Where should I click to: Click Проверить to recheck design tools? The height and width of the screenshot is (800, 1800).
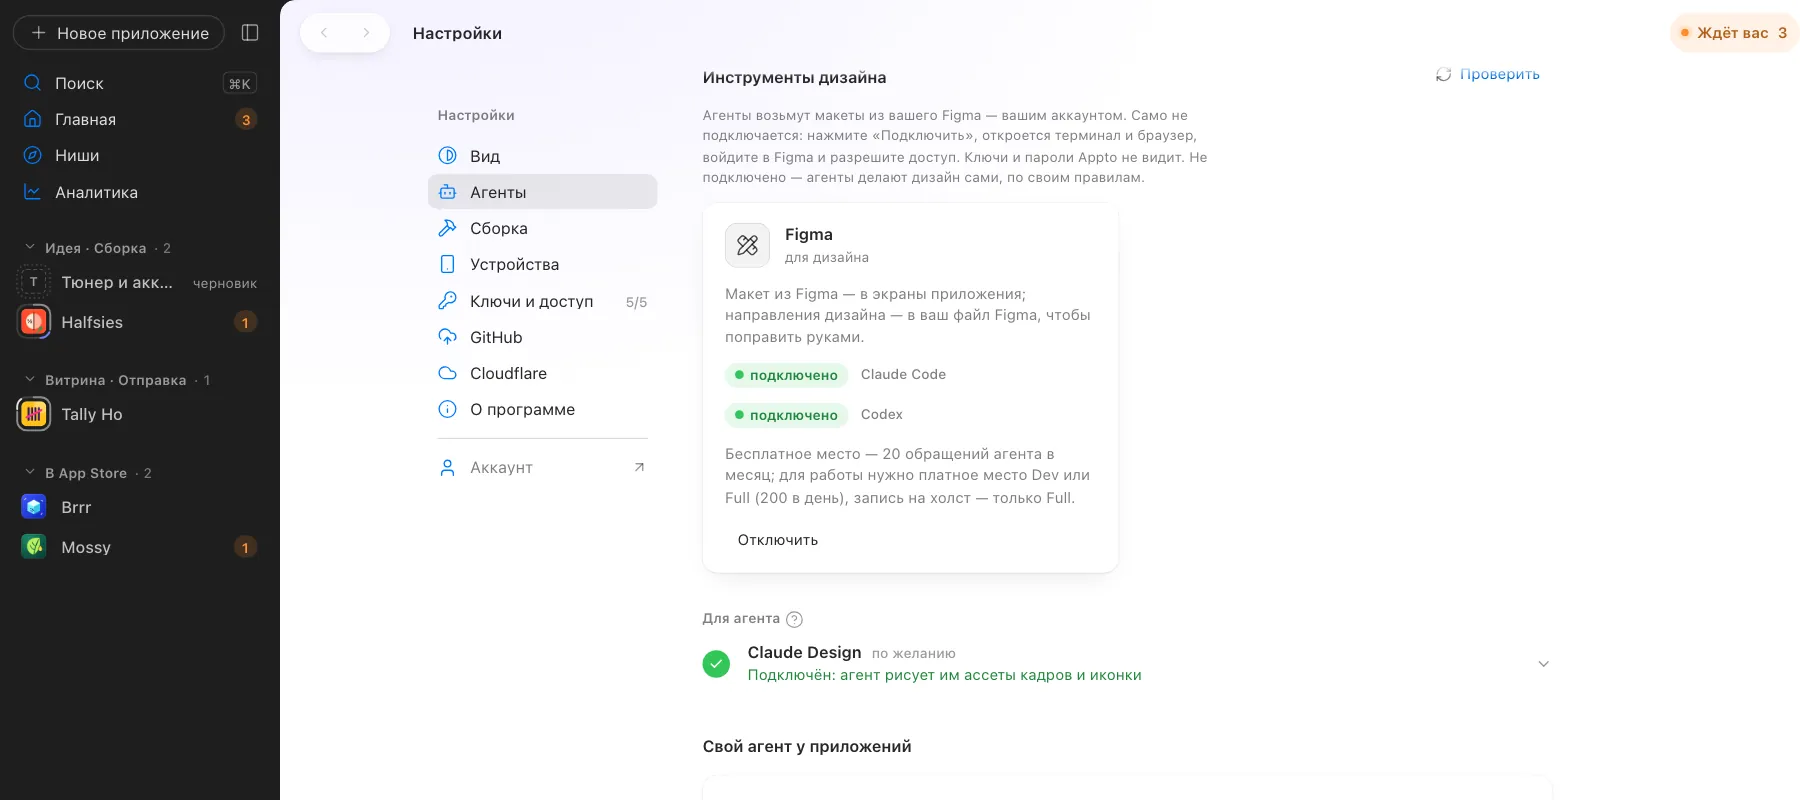click(x=1488, y=74)
